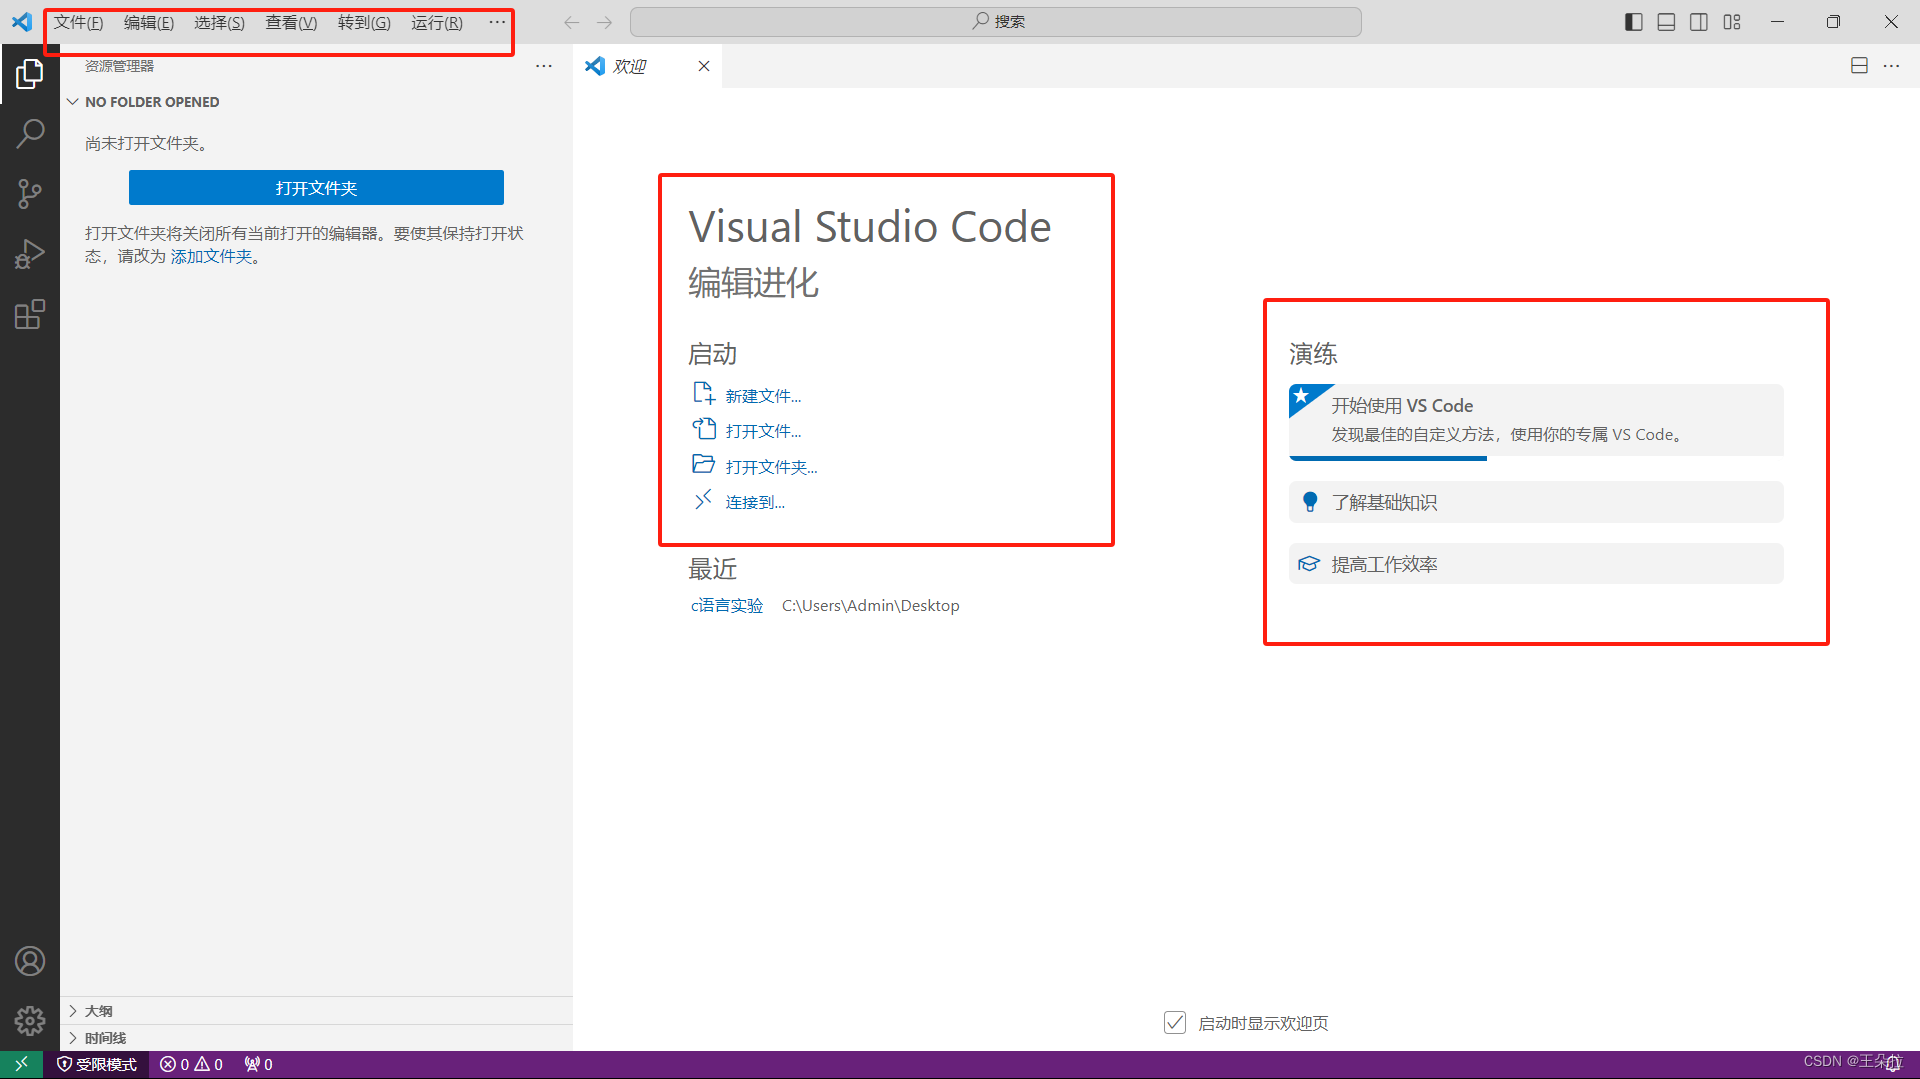Open the Extensions view

coord(30,315)
